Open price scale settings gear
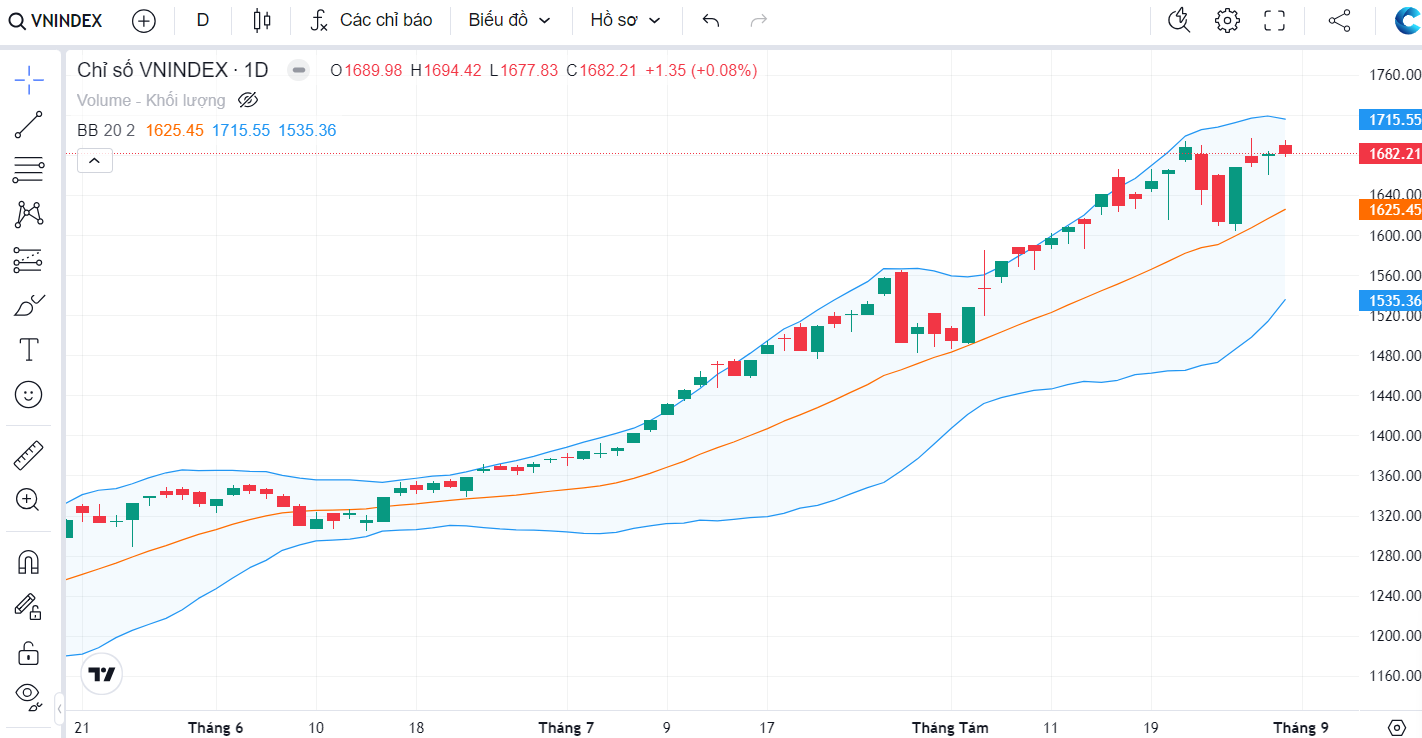The width and height of the screenshot is (1422, 738). tap(1397, 727)
